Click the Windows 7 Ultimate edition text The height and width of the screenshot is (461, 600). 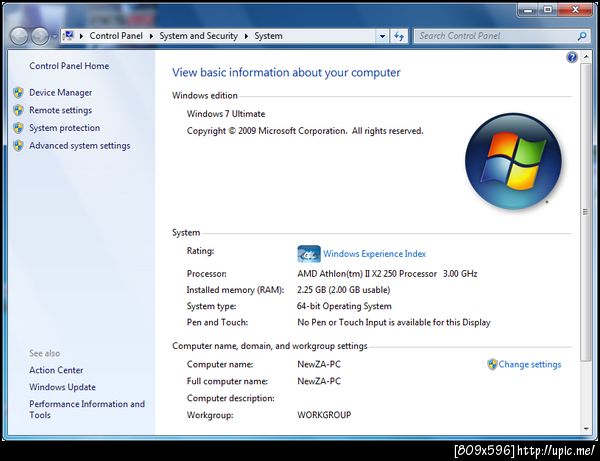pos(226,114)
